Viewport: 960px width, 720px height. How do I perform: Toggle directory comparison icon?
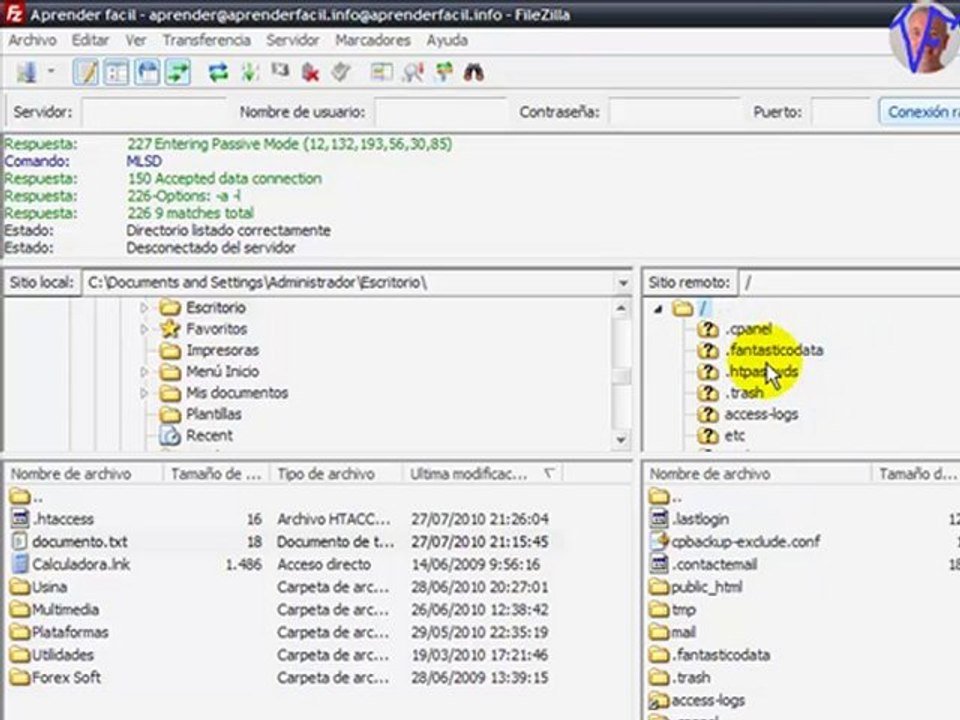click(x=413, y=73)
